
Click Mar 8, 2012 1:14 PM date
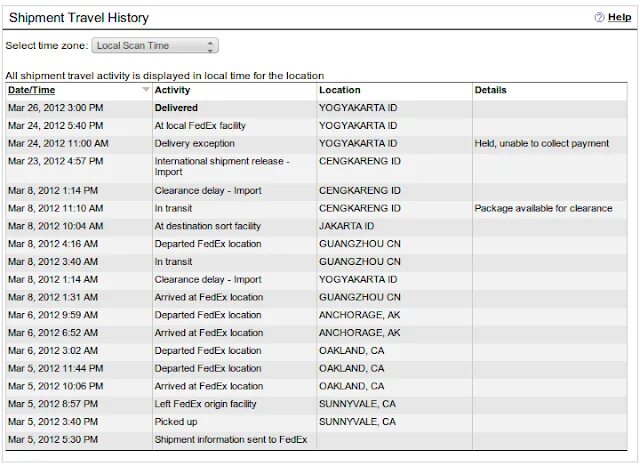point(53,191)
